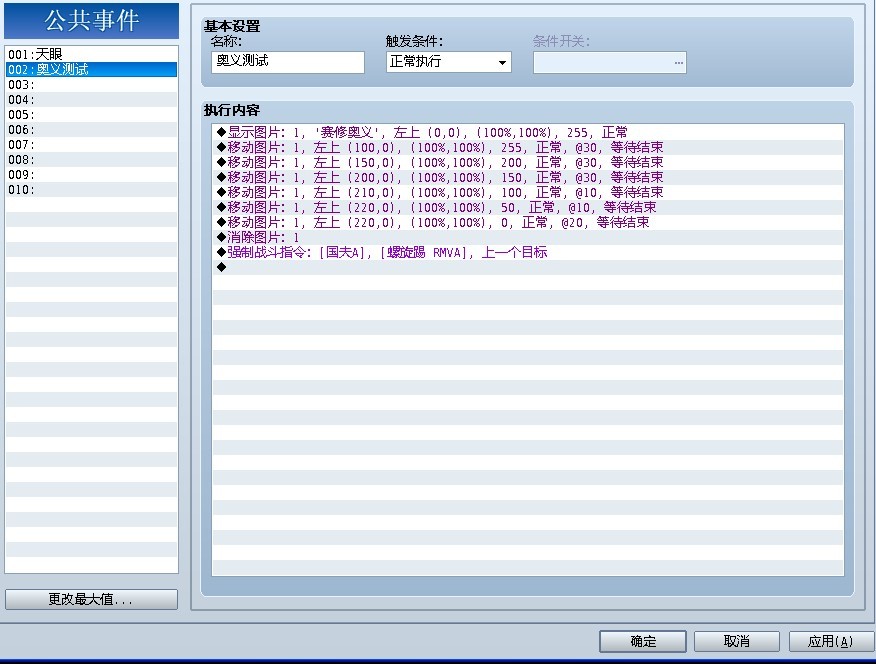
Task: Select the 强制战斗指令 command line
Action: pos(527,252)
